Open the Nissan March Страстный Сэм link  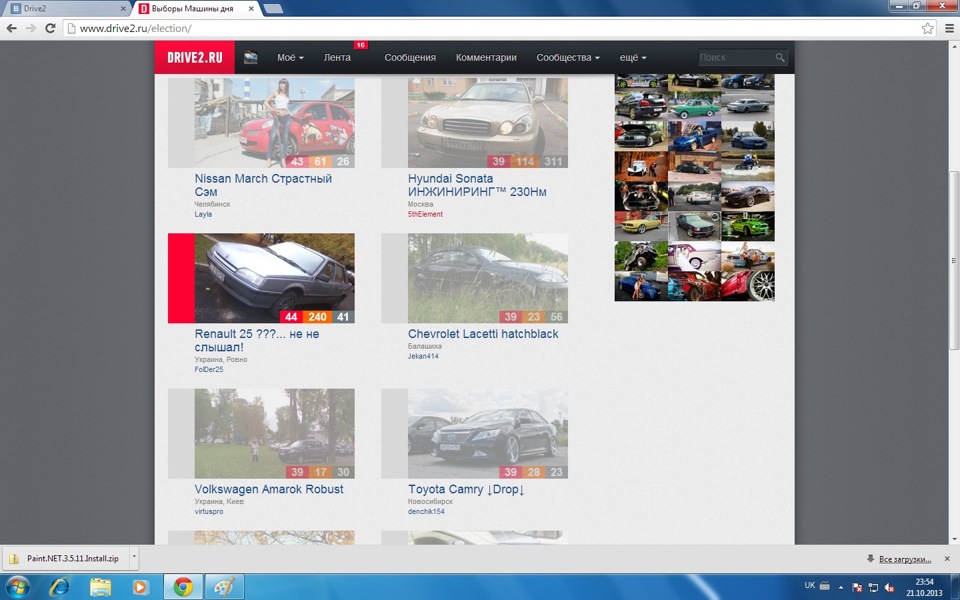pyautogui.click(x=263, y=185)
